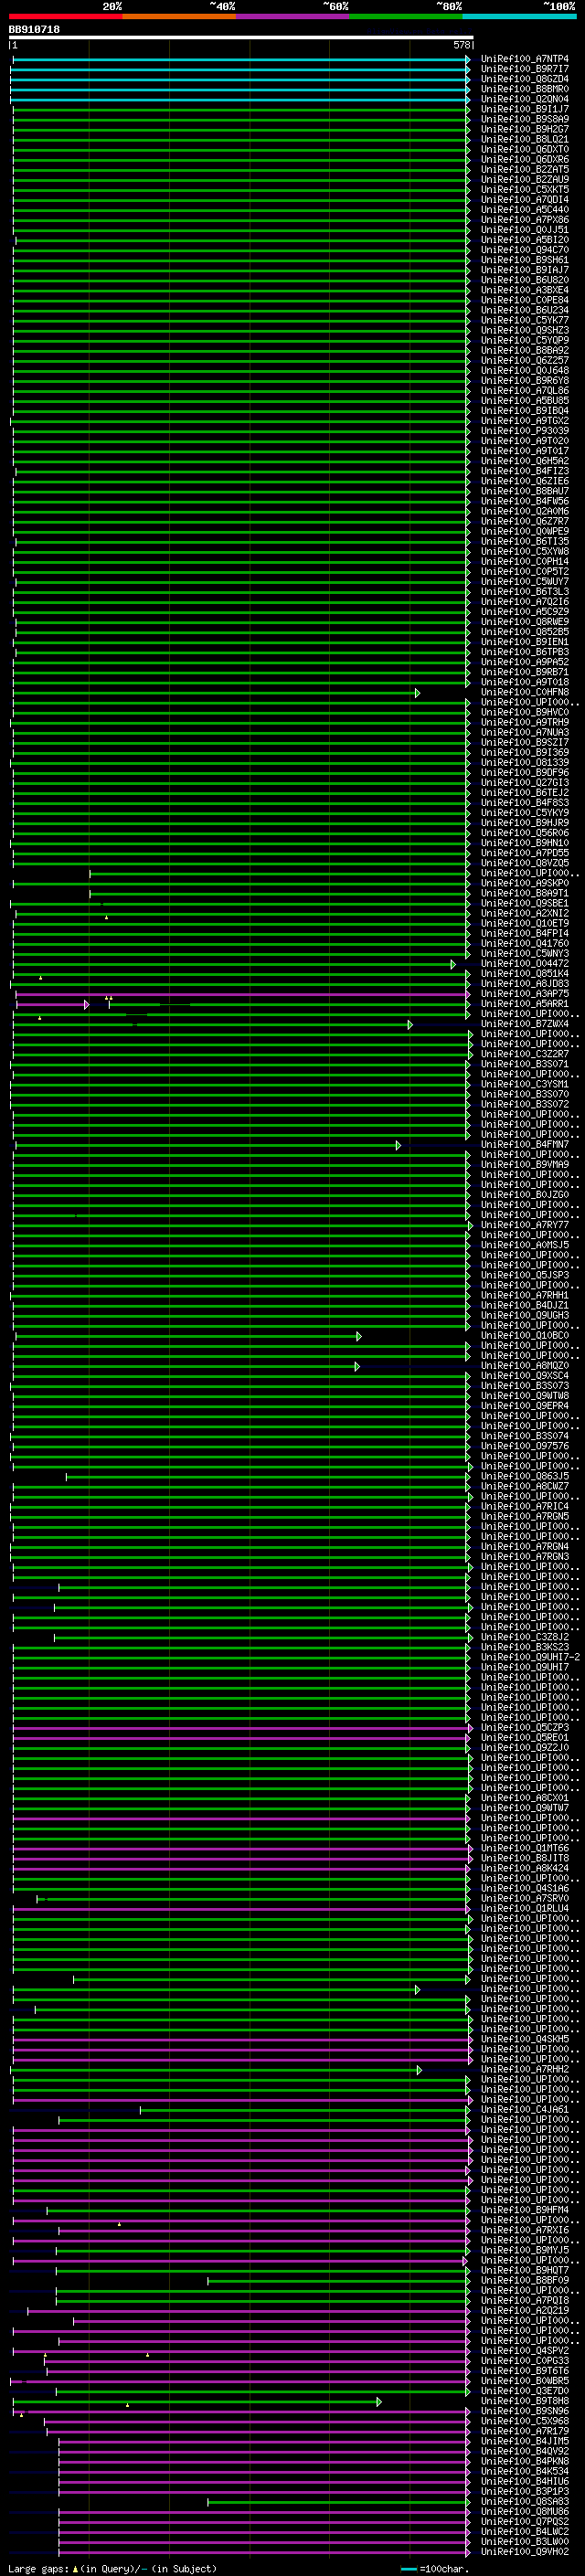The height and width of the screenshot is (2576, 585).
Task: Click the white query sequence ruler bar
Action: coord(241,37)
